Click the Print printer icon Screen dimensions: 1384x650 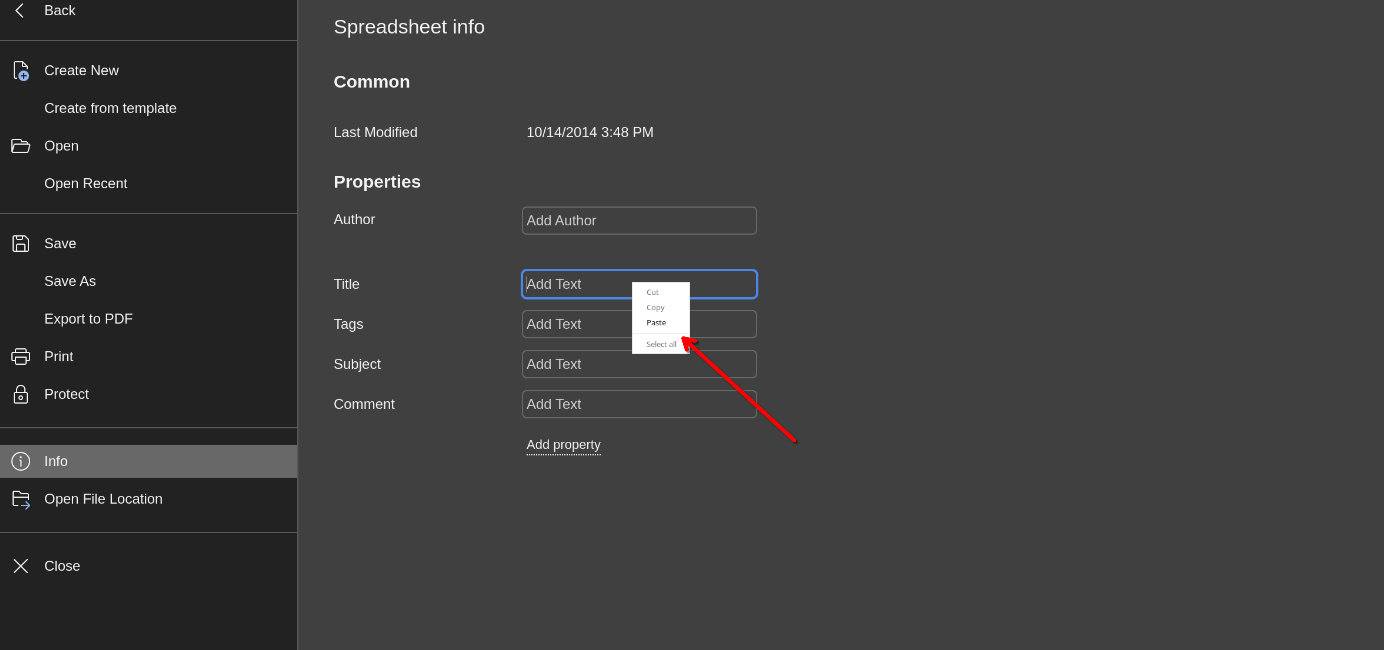(20, 357)
